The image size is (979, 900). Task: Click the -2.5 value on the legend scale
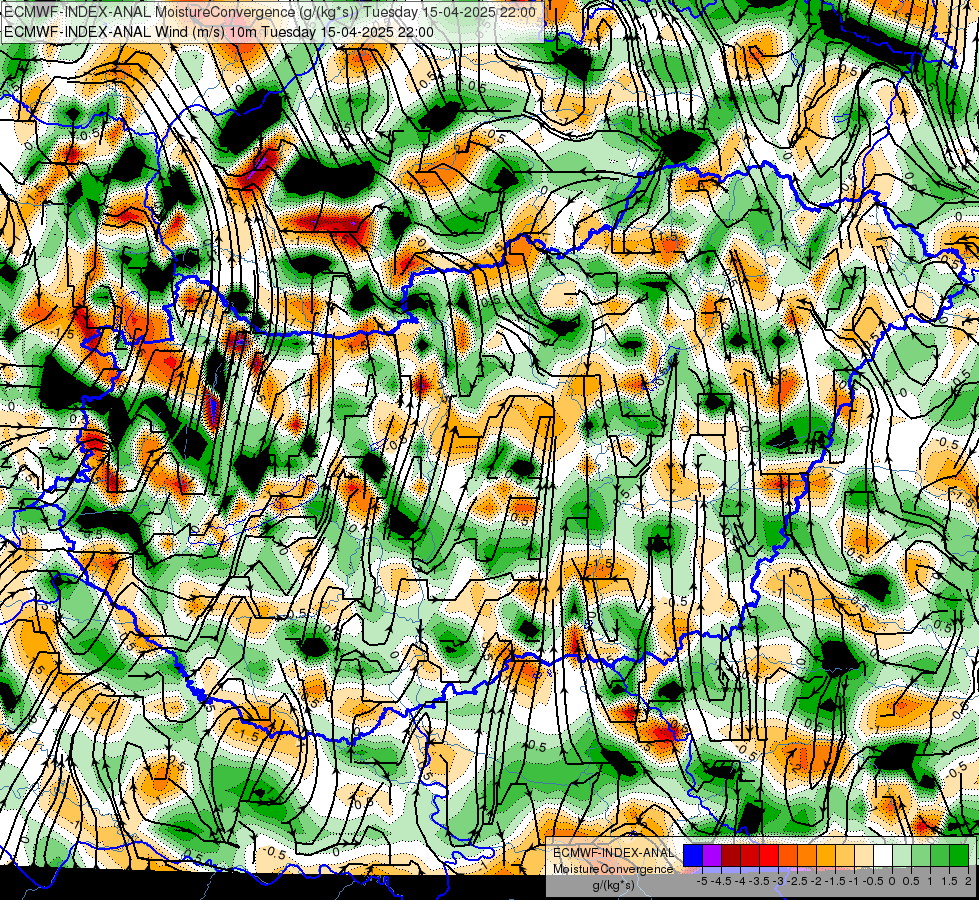(799, 881)
